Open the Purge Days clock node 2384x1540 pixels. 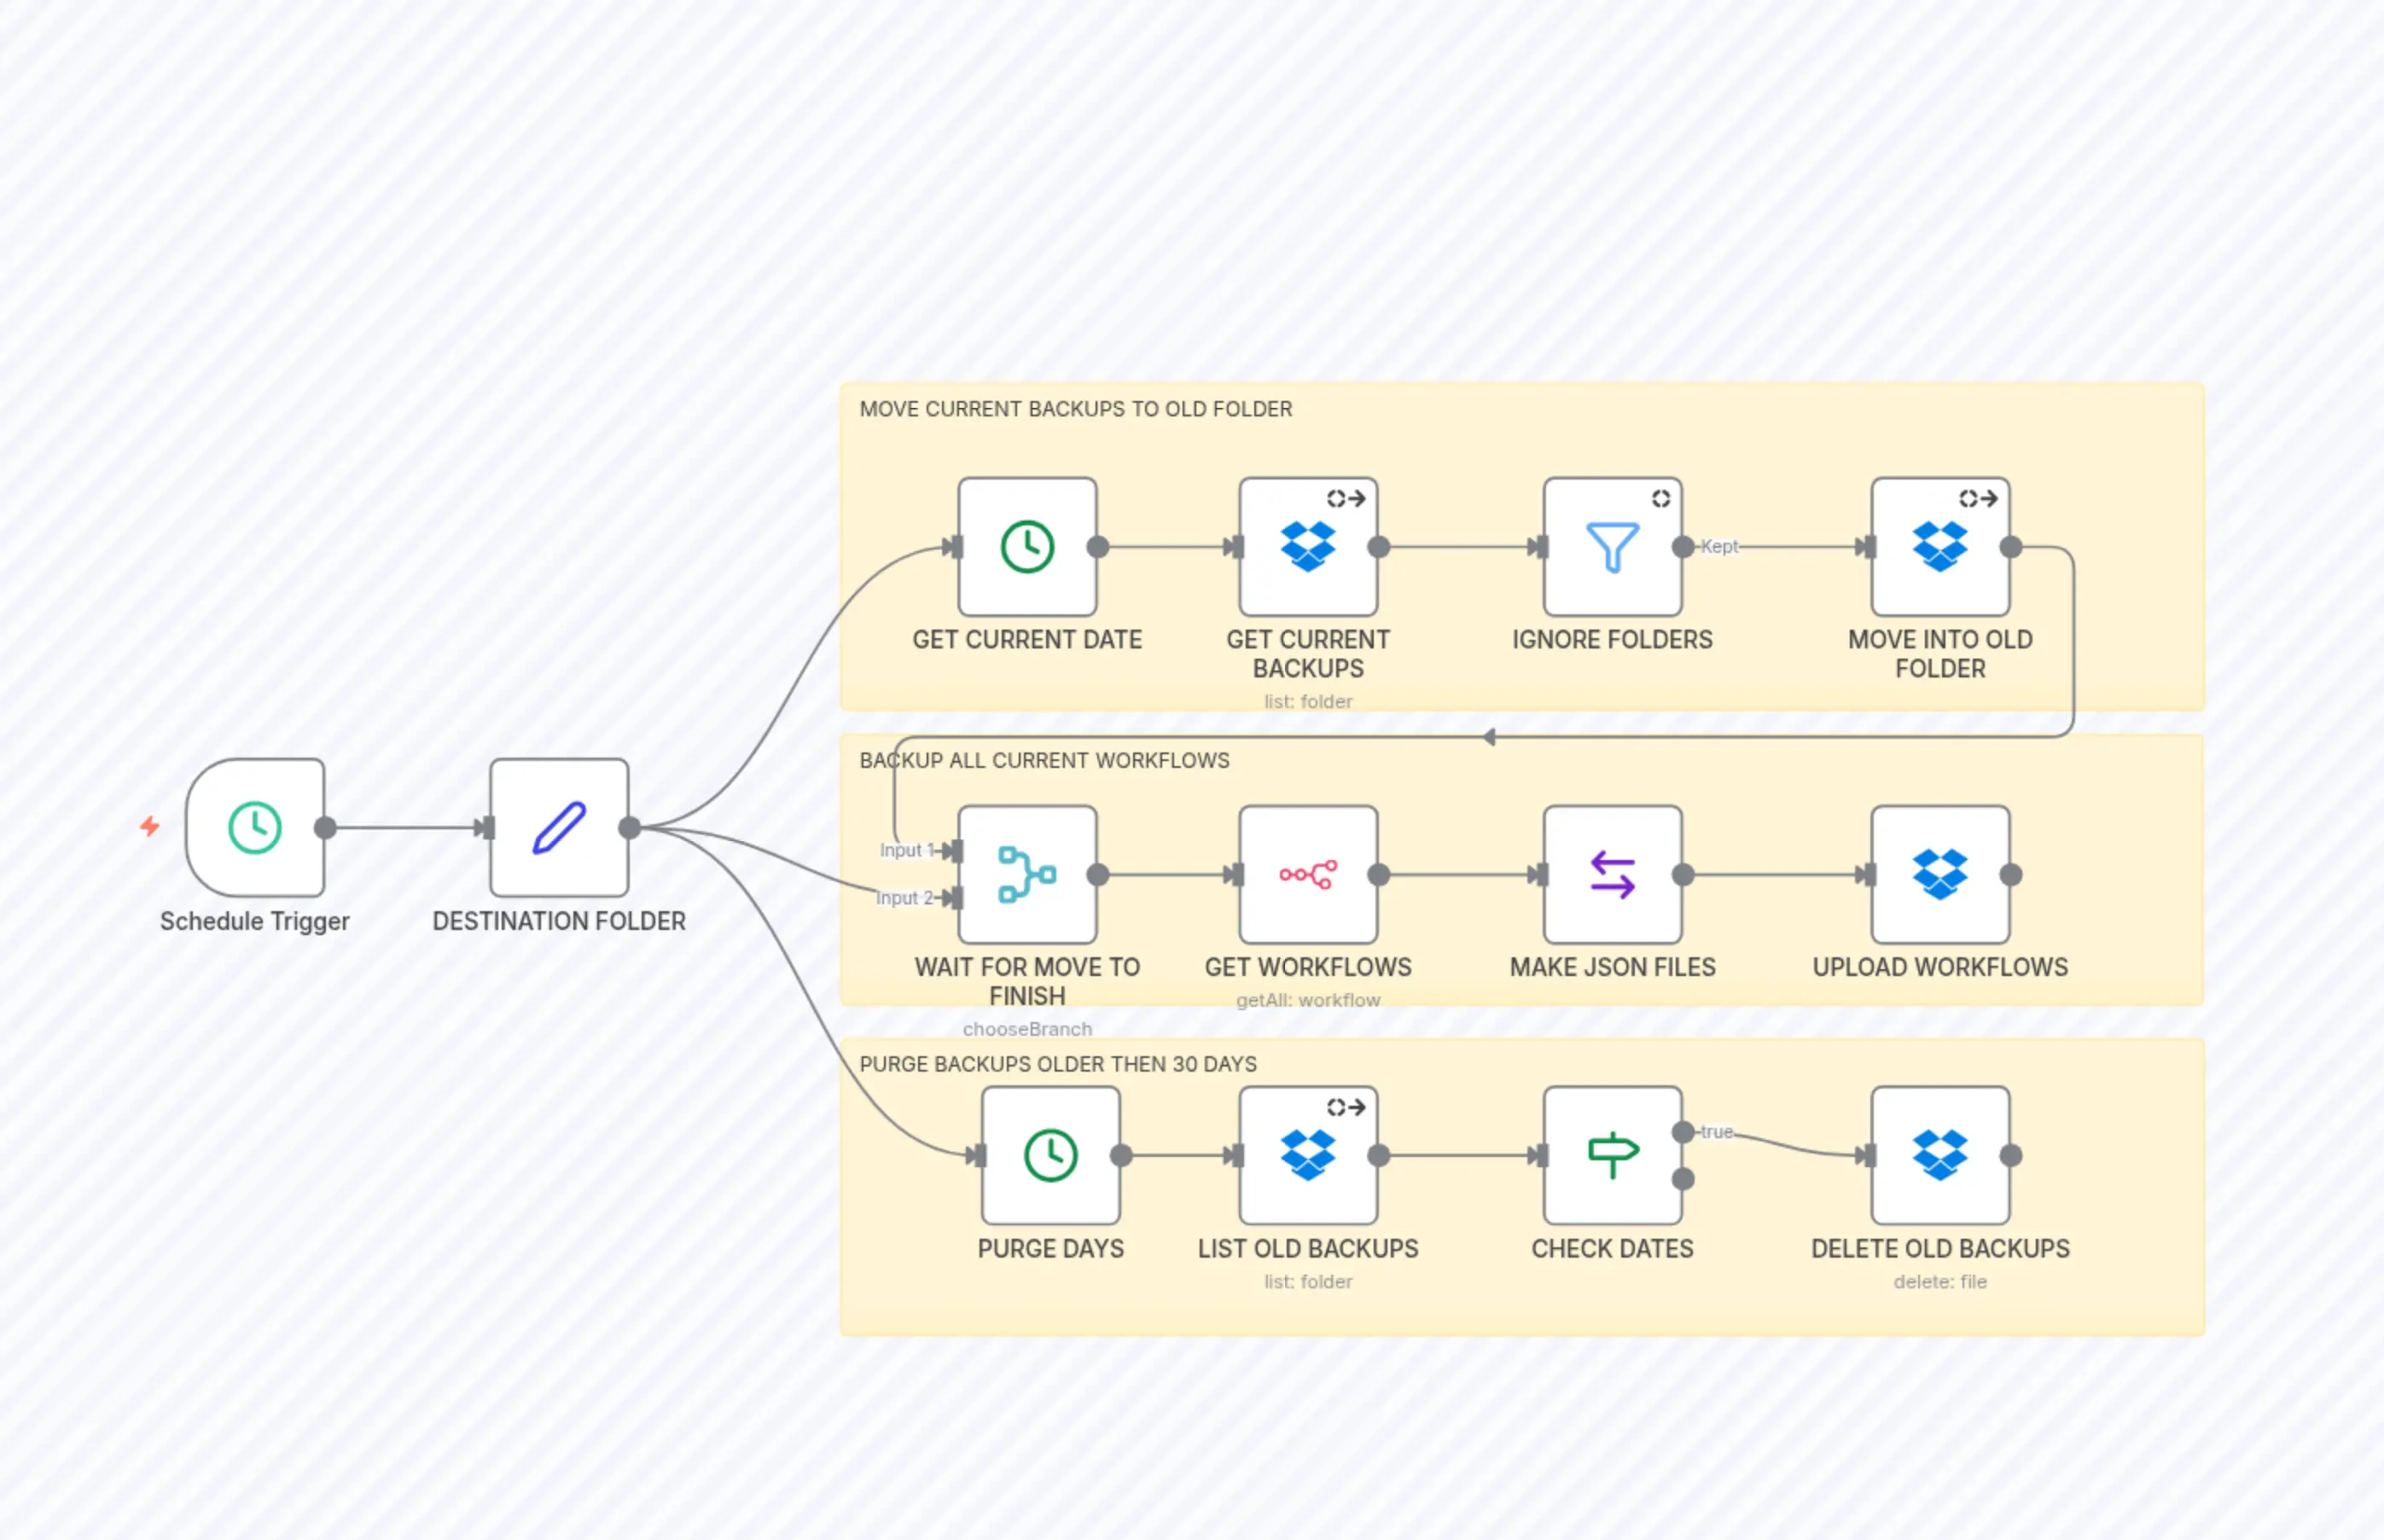click(1050, 1155)
